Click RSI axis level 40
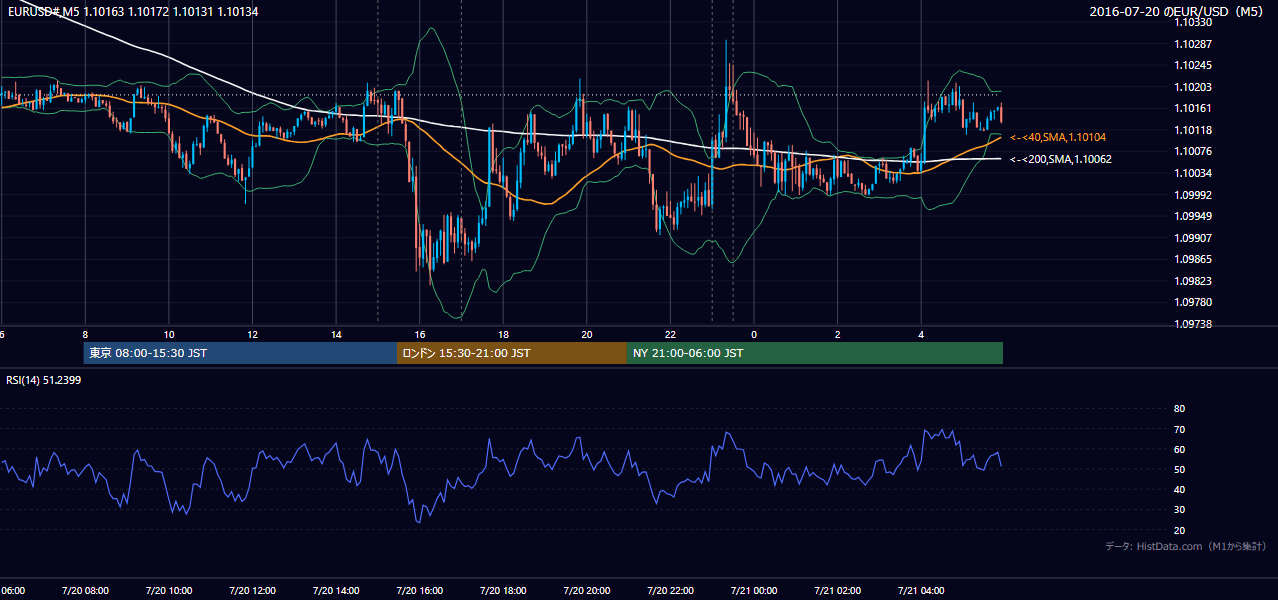 coord(1179,489)
